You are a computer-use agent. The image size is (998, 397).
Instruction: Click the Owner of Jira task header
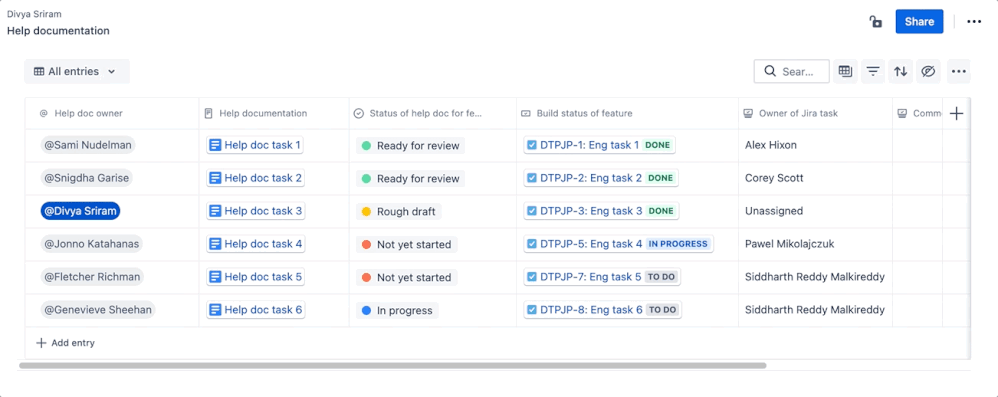pyautogui.click(x=815, y=113)
